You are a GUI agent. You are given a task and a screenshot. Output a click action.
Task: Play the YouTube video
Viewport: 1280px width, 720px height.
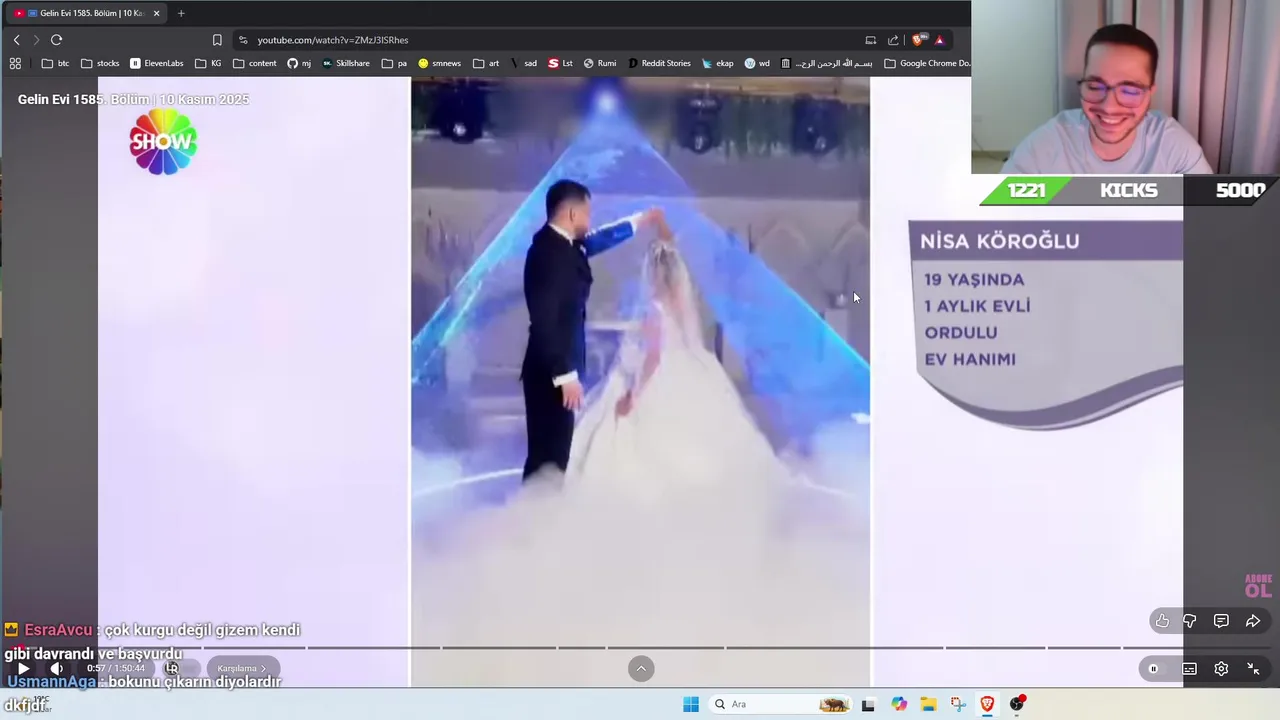pyautogui.click(x=23, y=669)
